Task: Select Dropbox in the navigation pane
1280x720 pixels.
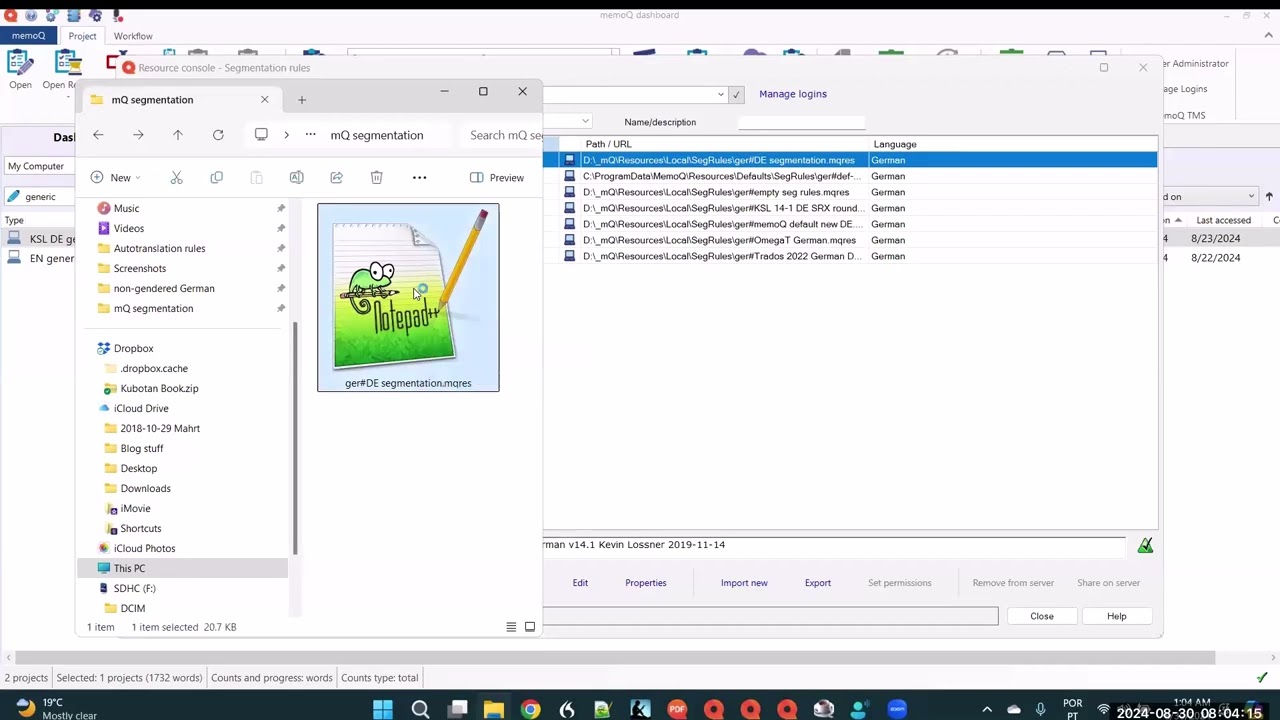Action: pyautogui.click(x=134, y=348)
